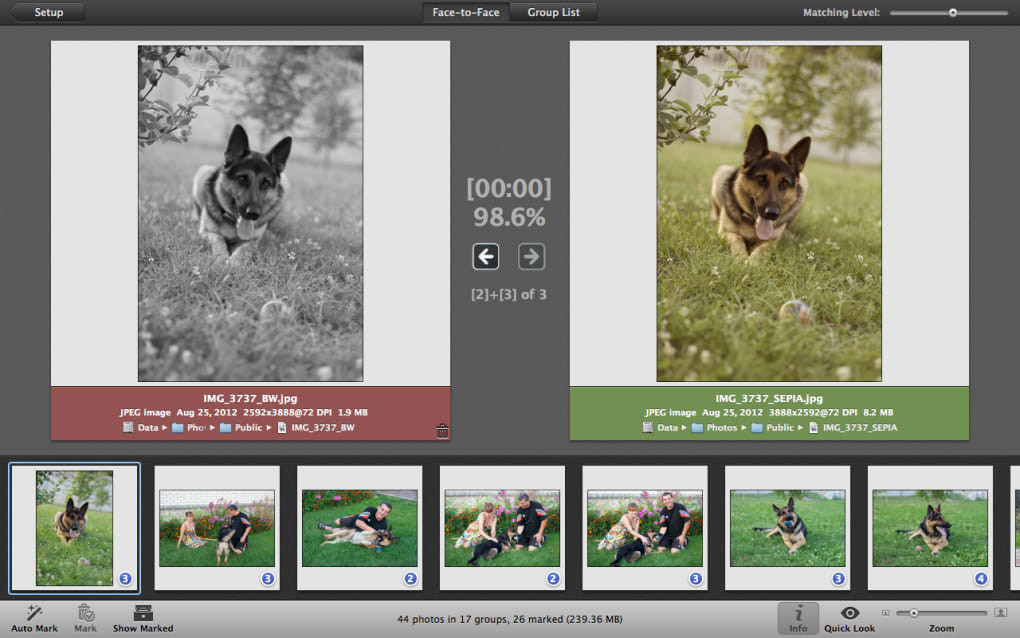Select fourth group thumbnail with couple sitting

click(x=502, y=528)
